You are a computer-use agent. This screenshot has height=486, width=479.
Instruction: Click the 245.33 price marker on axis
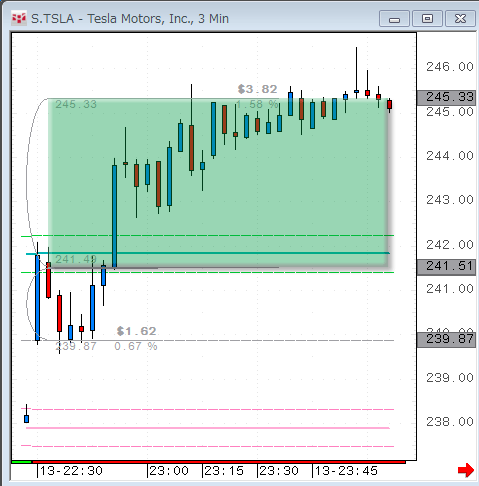pyautogui.click(x=446, y=97)
